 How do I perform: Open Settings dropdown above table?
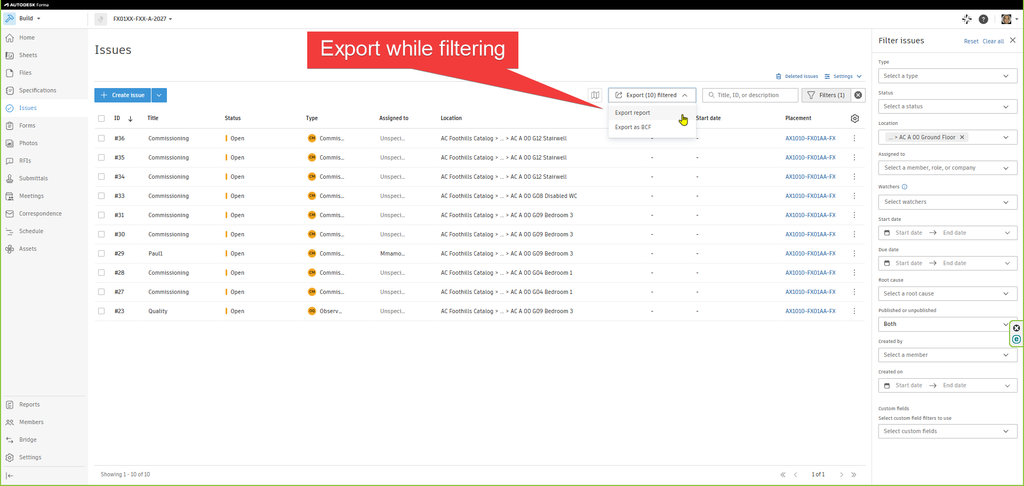[842, 76]
